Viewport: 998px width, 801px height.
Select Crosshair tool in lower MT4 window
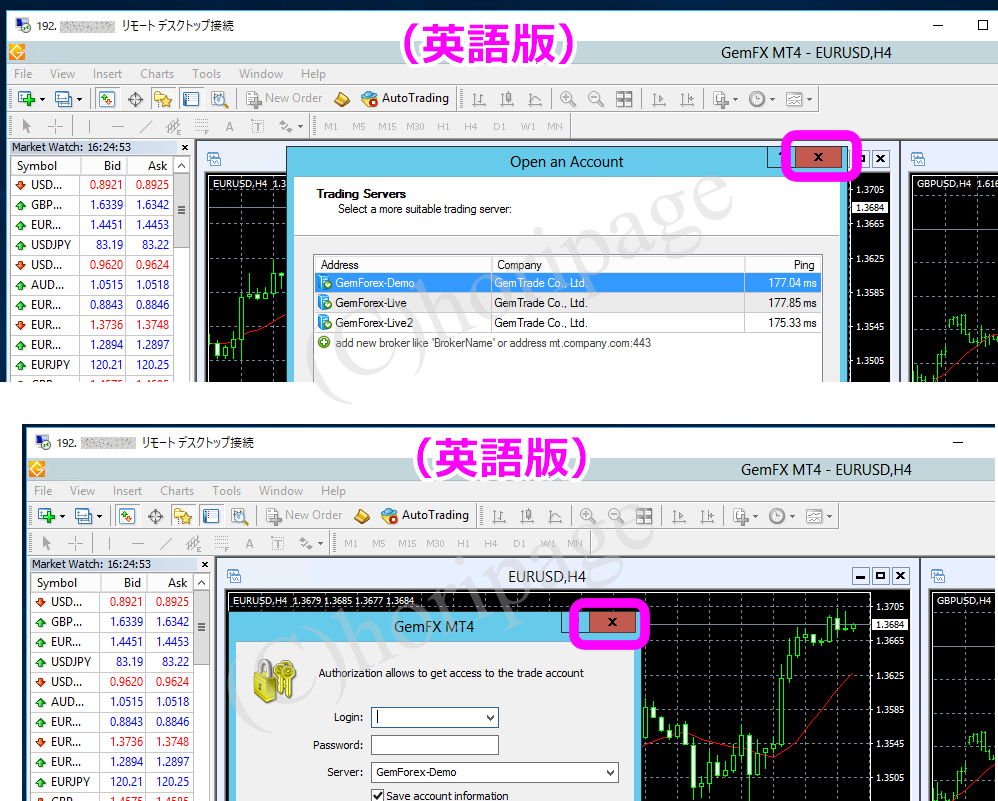[75, 543]
